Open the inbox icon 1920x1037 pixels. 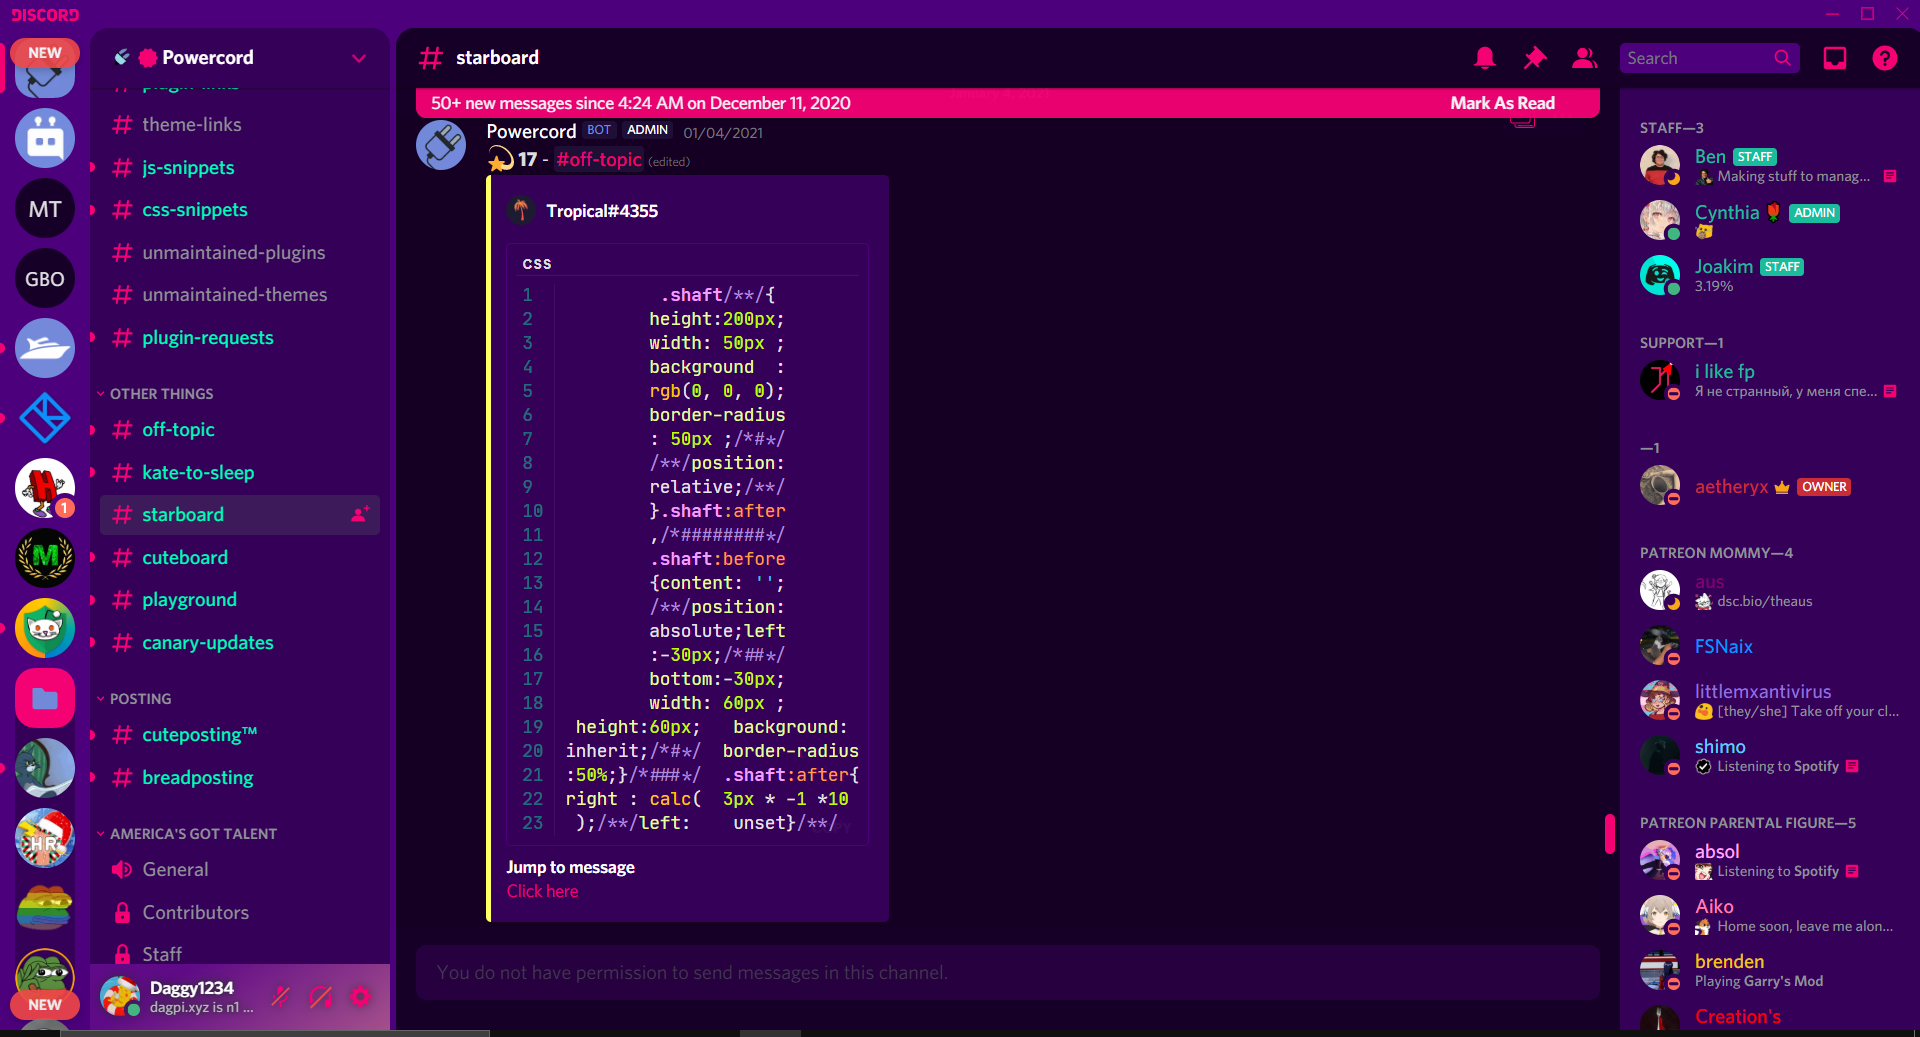[1835, 58]
